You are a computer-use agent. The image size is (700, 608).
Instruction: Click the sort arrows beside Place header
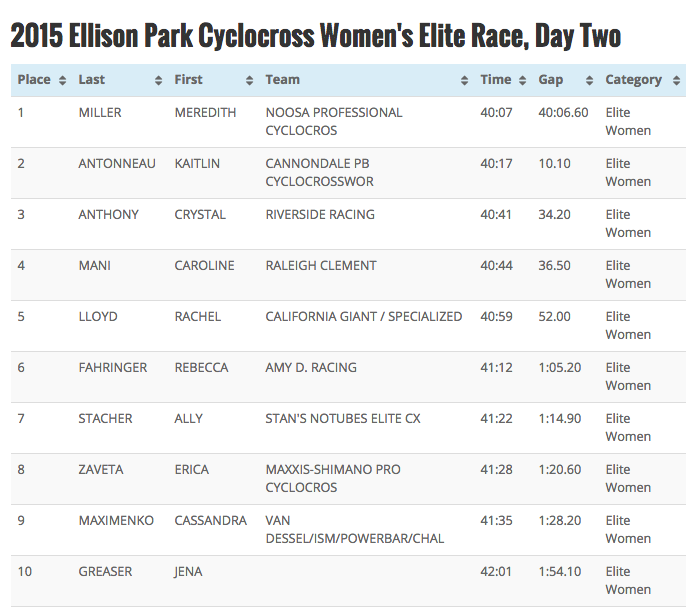pyautogui.click(x=63, y=80)
